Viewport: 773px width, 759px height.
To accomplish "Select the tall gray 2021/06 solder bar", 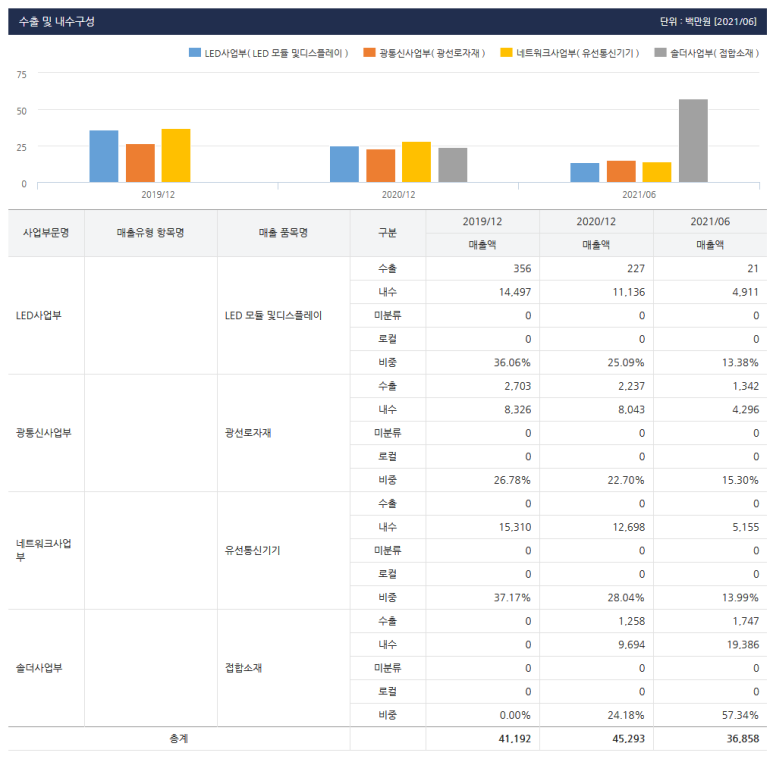I will [693, 141].
